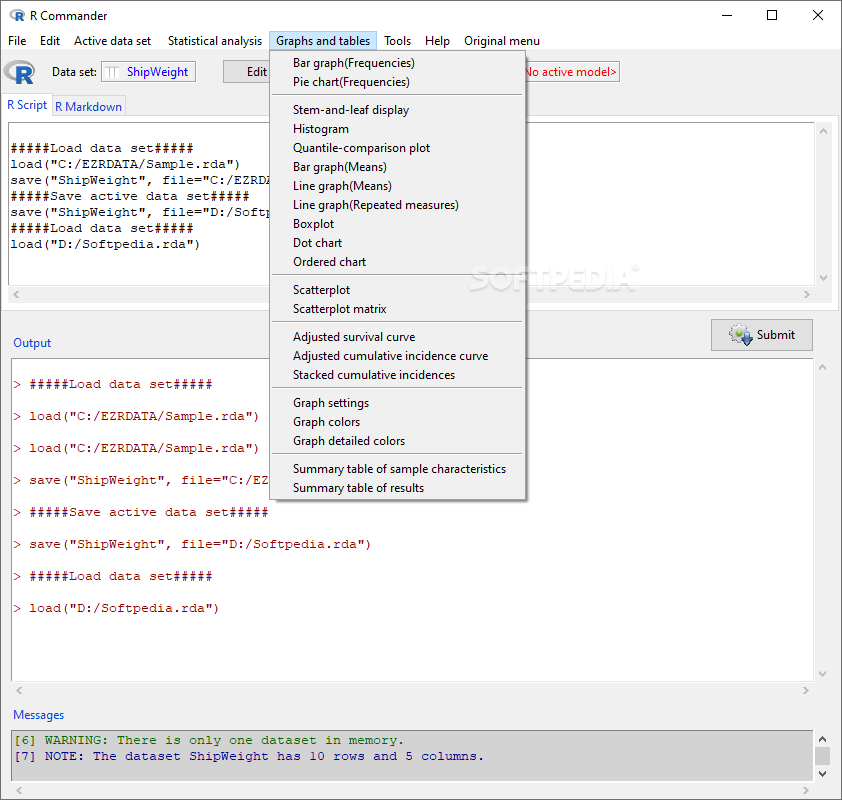Close the Graphs and tables menu
The width and height of the screenshot is (842, 800).
(x=323, y=41)
